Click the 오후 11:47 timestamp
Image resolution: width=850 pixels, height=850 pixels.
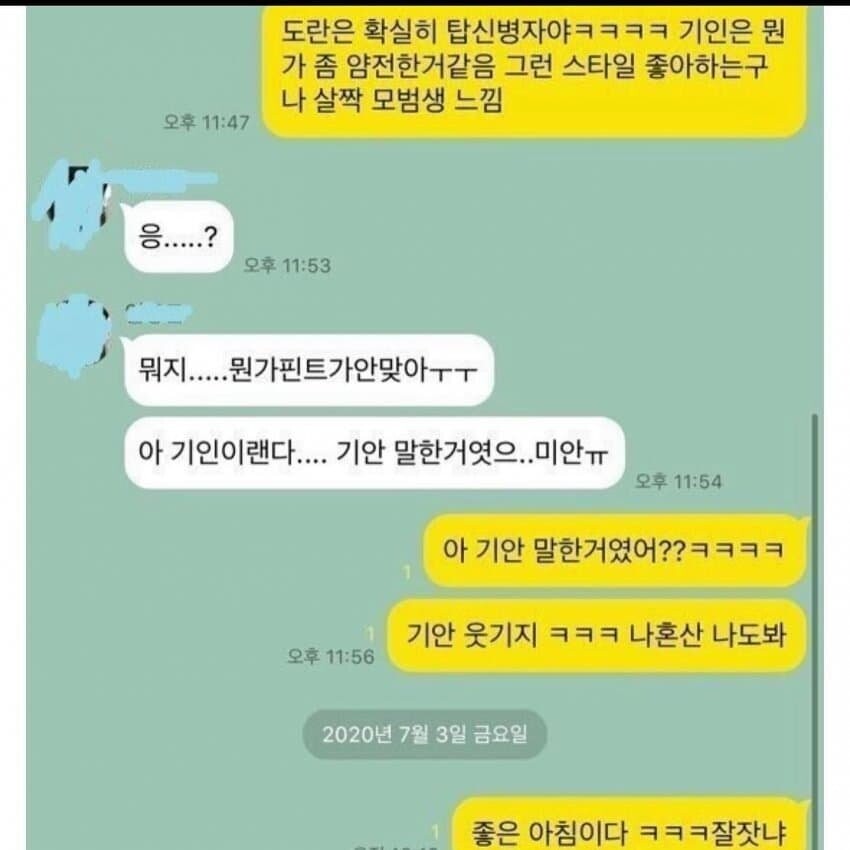point(207,122)
